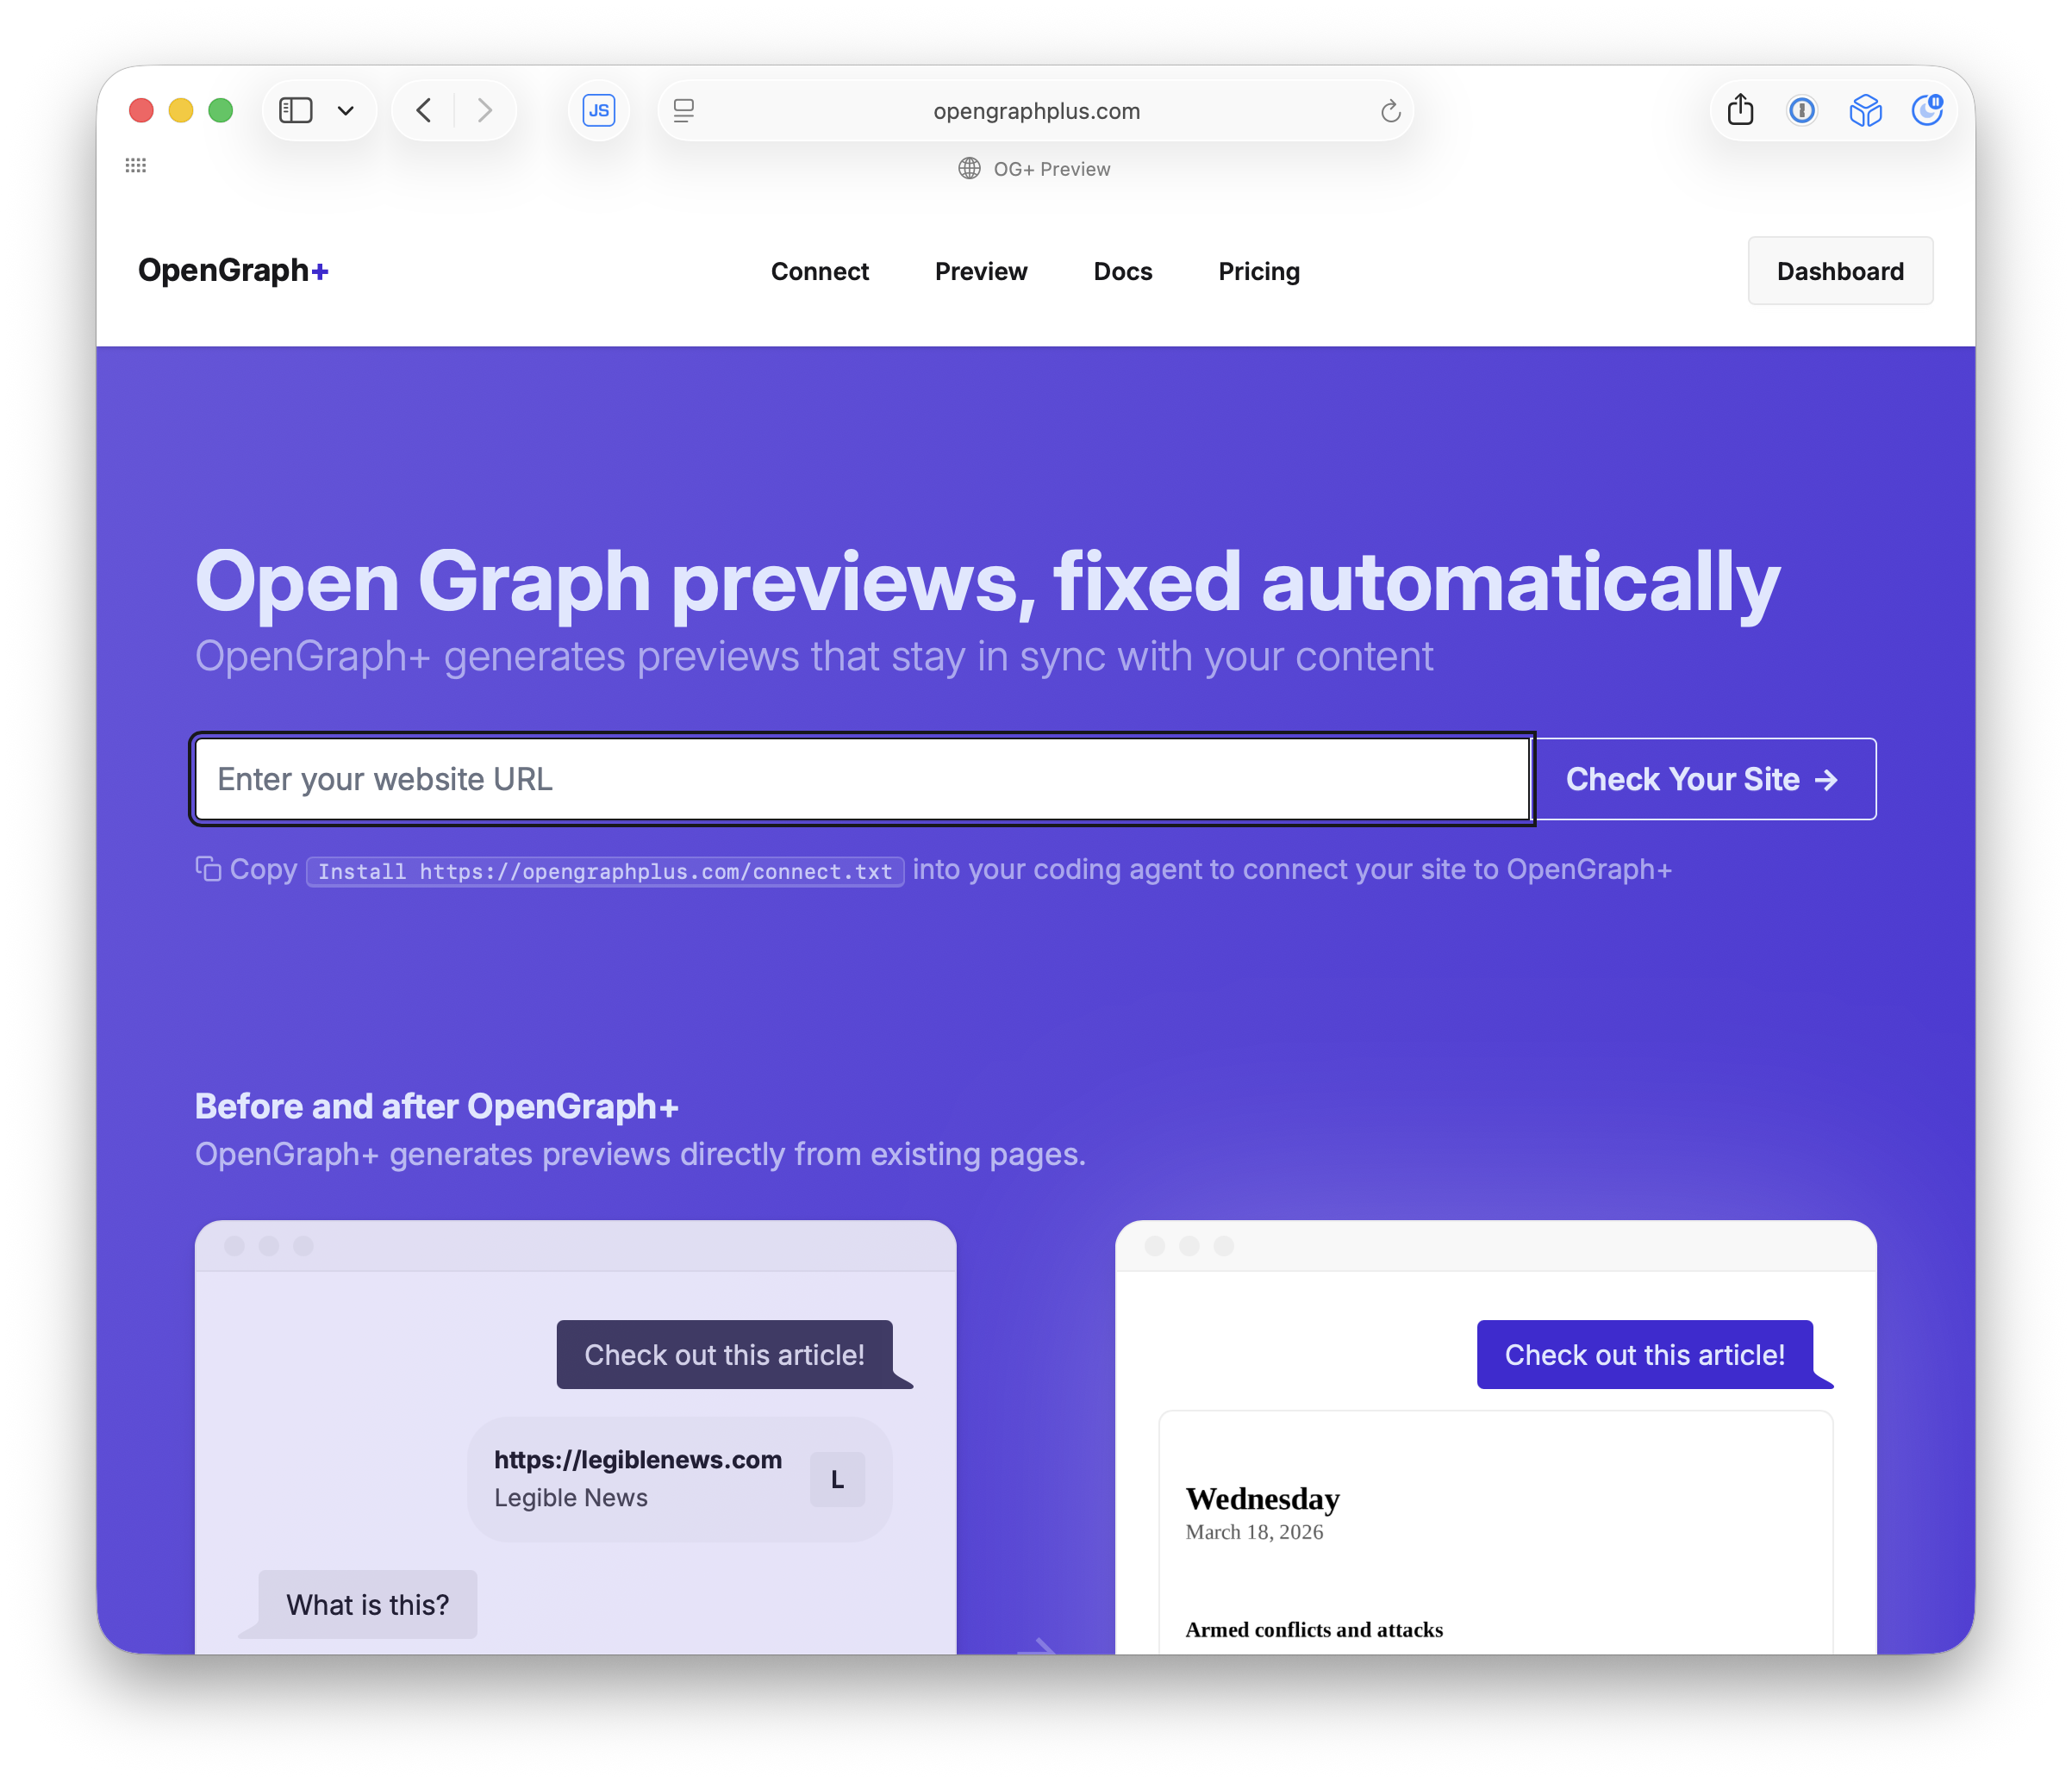Click the forward navigation arrow
Image resolution: width=2072 pixels, height=1782 pixels.
tap(485, 110)
